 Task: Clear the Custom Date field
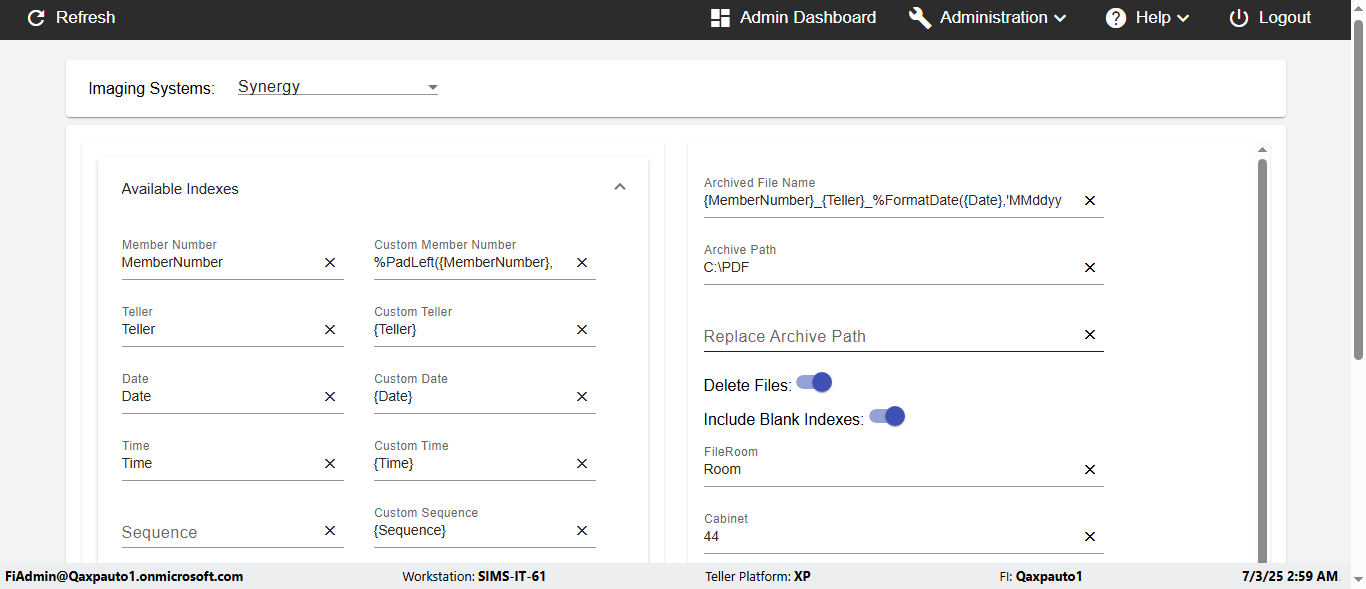click(x=582, y=397)
